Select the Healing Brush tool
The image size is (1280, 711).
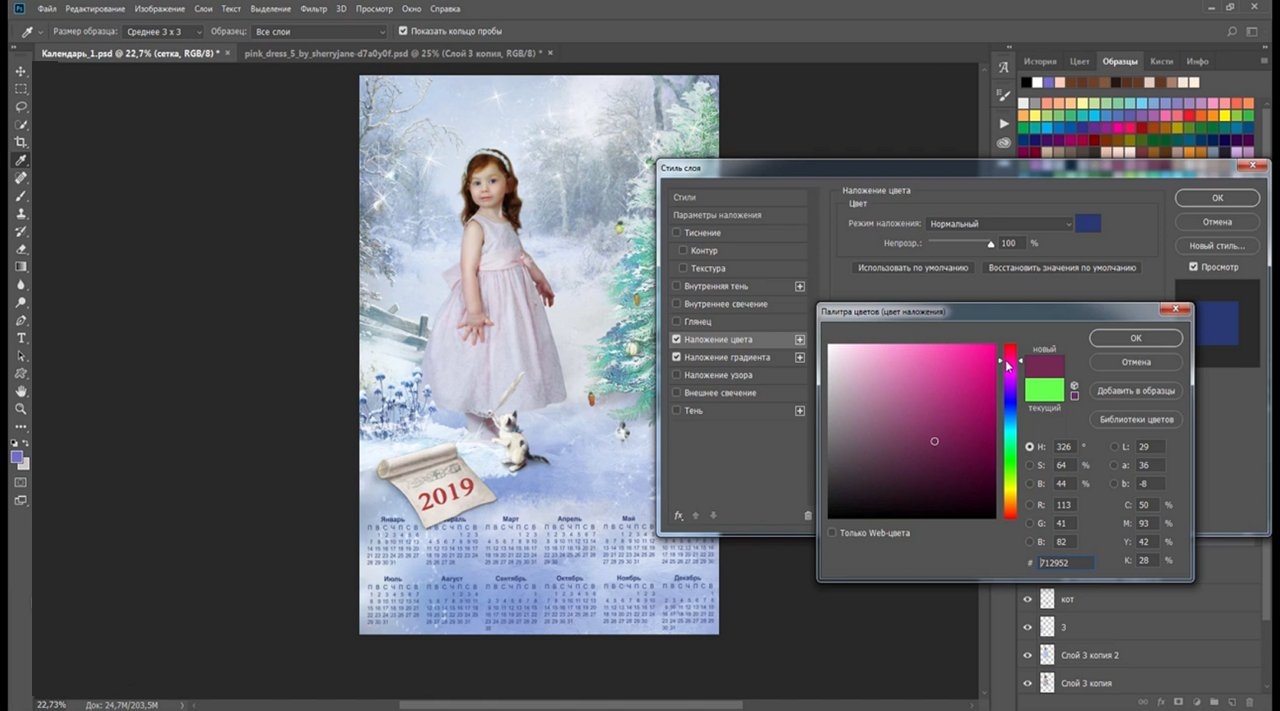[21, 178]
